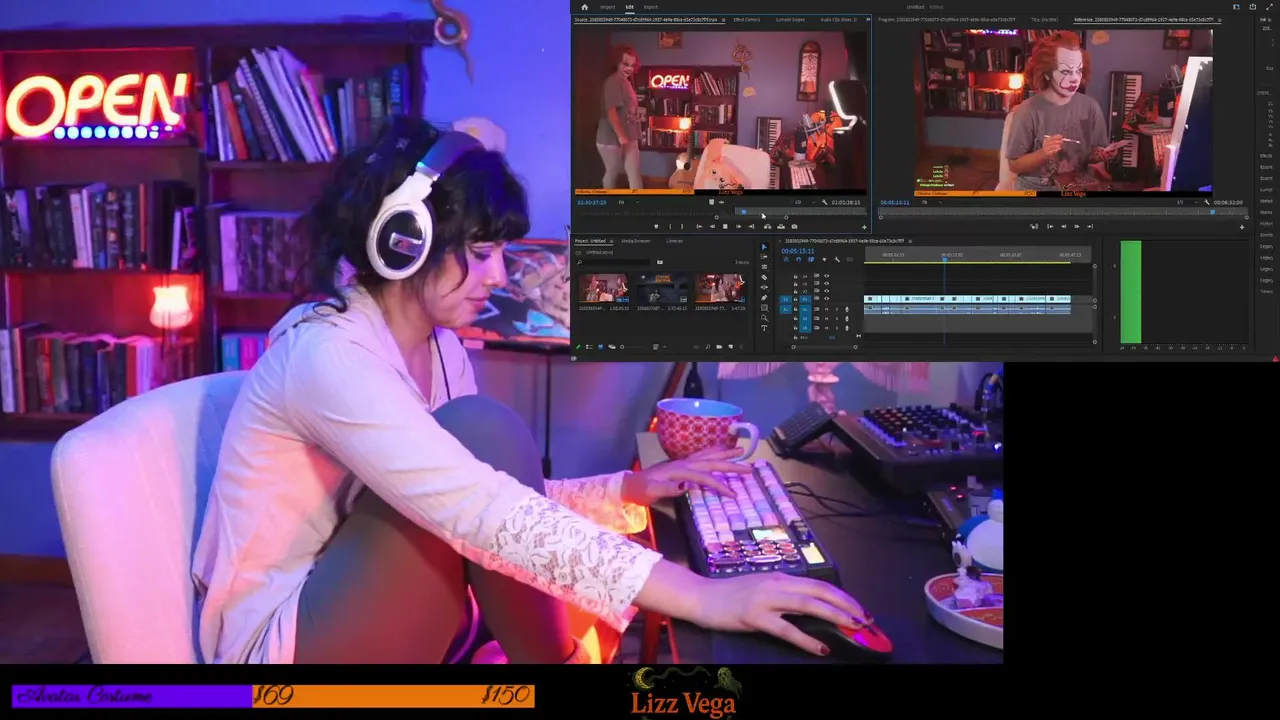Click the Insert button in Source monitor
Image resolution: width=1280 pixels, height=720 pixels.
[x=768, y=227]
